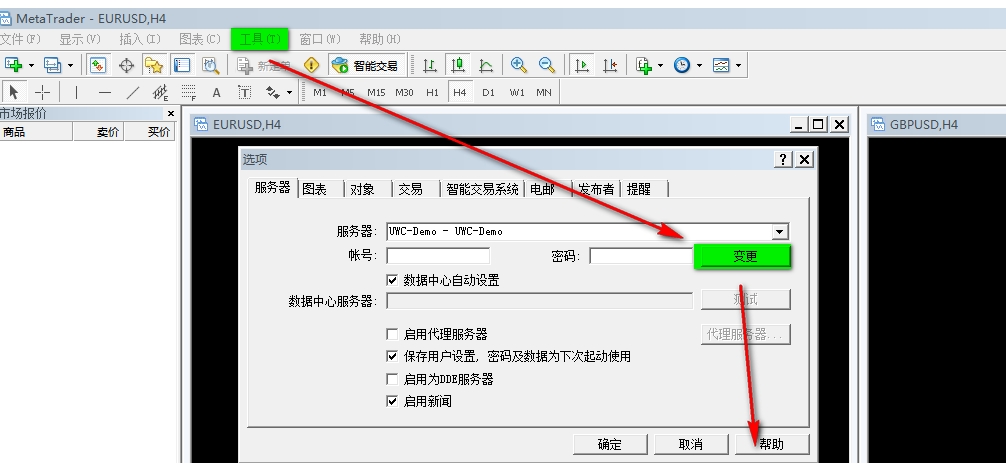Screen dimensions: 1006x463
Task: Toggle the Terminal panel icon
Action: pyautogui.click(x=182, y=65)
